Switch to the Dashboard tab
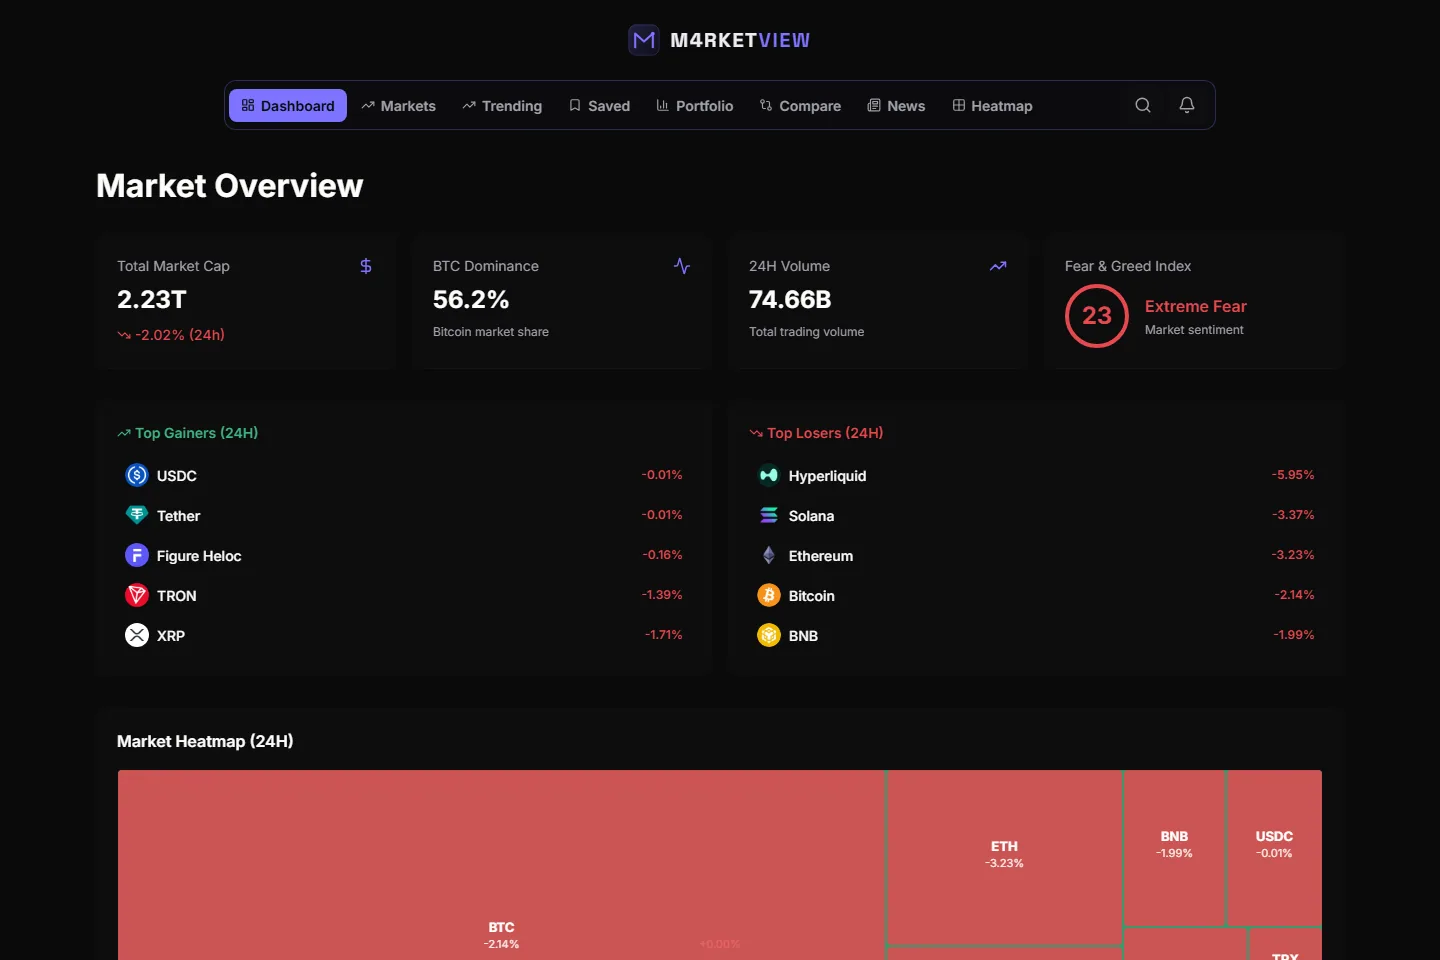Viewport: 1440px width, 960px height. click(288, 105)
